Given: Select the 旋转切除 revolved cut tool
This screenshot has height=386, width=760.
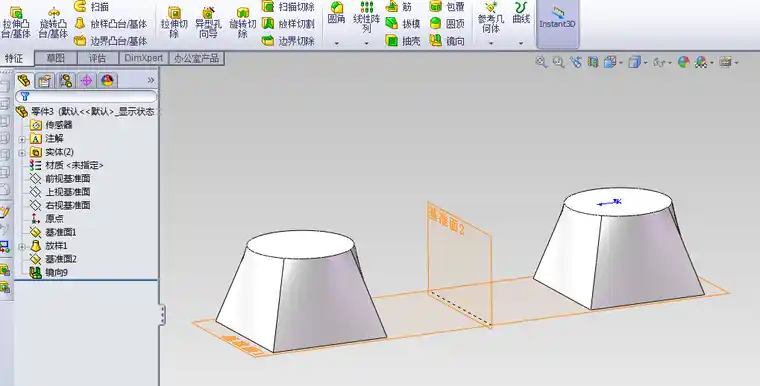Looking at the screenshot, I should pos(242,23).
